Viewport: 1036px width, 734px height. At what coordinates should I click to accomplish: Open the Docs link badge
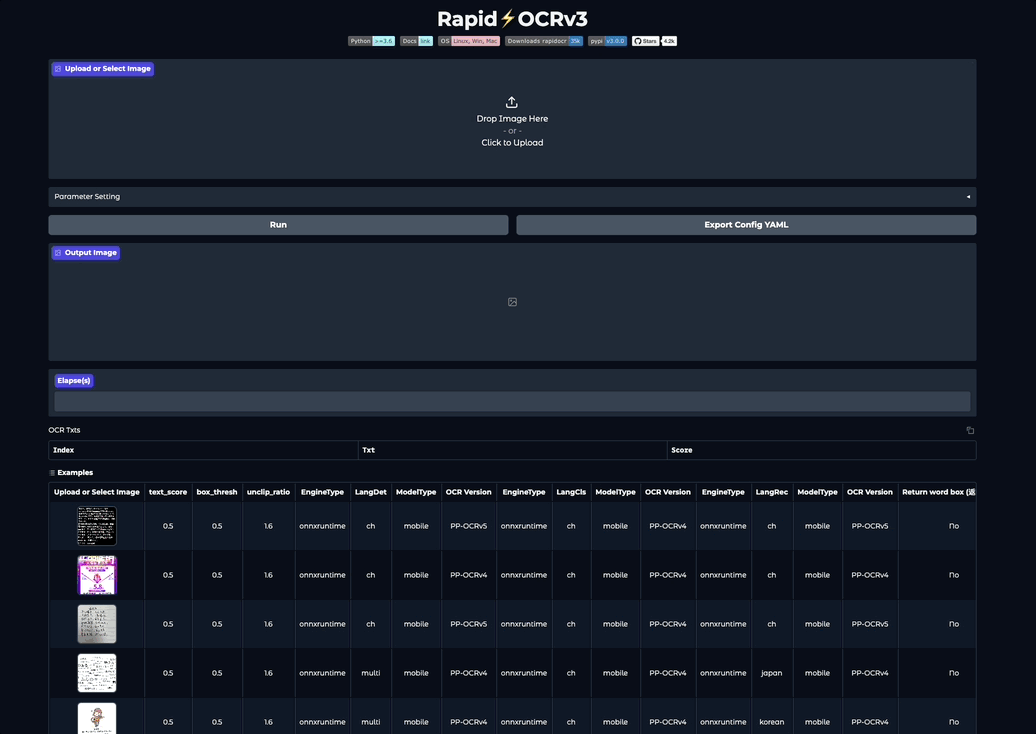(415, 41)
